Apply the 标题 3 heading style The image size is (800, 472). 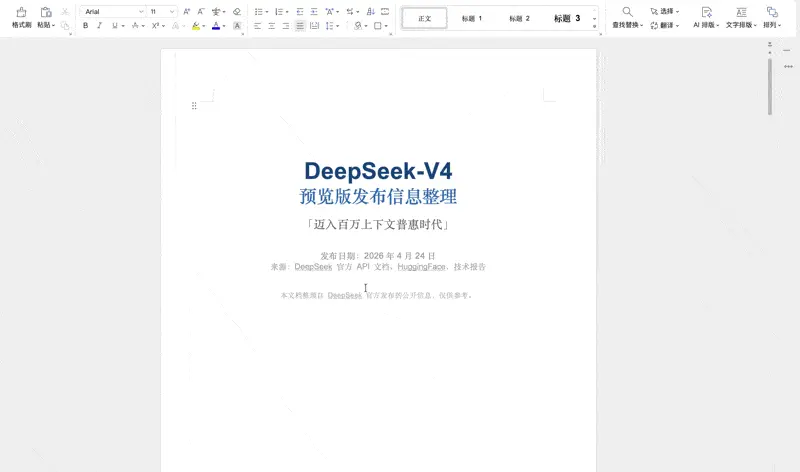[x=567, y=18]
